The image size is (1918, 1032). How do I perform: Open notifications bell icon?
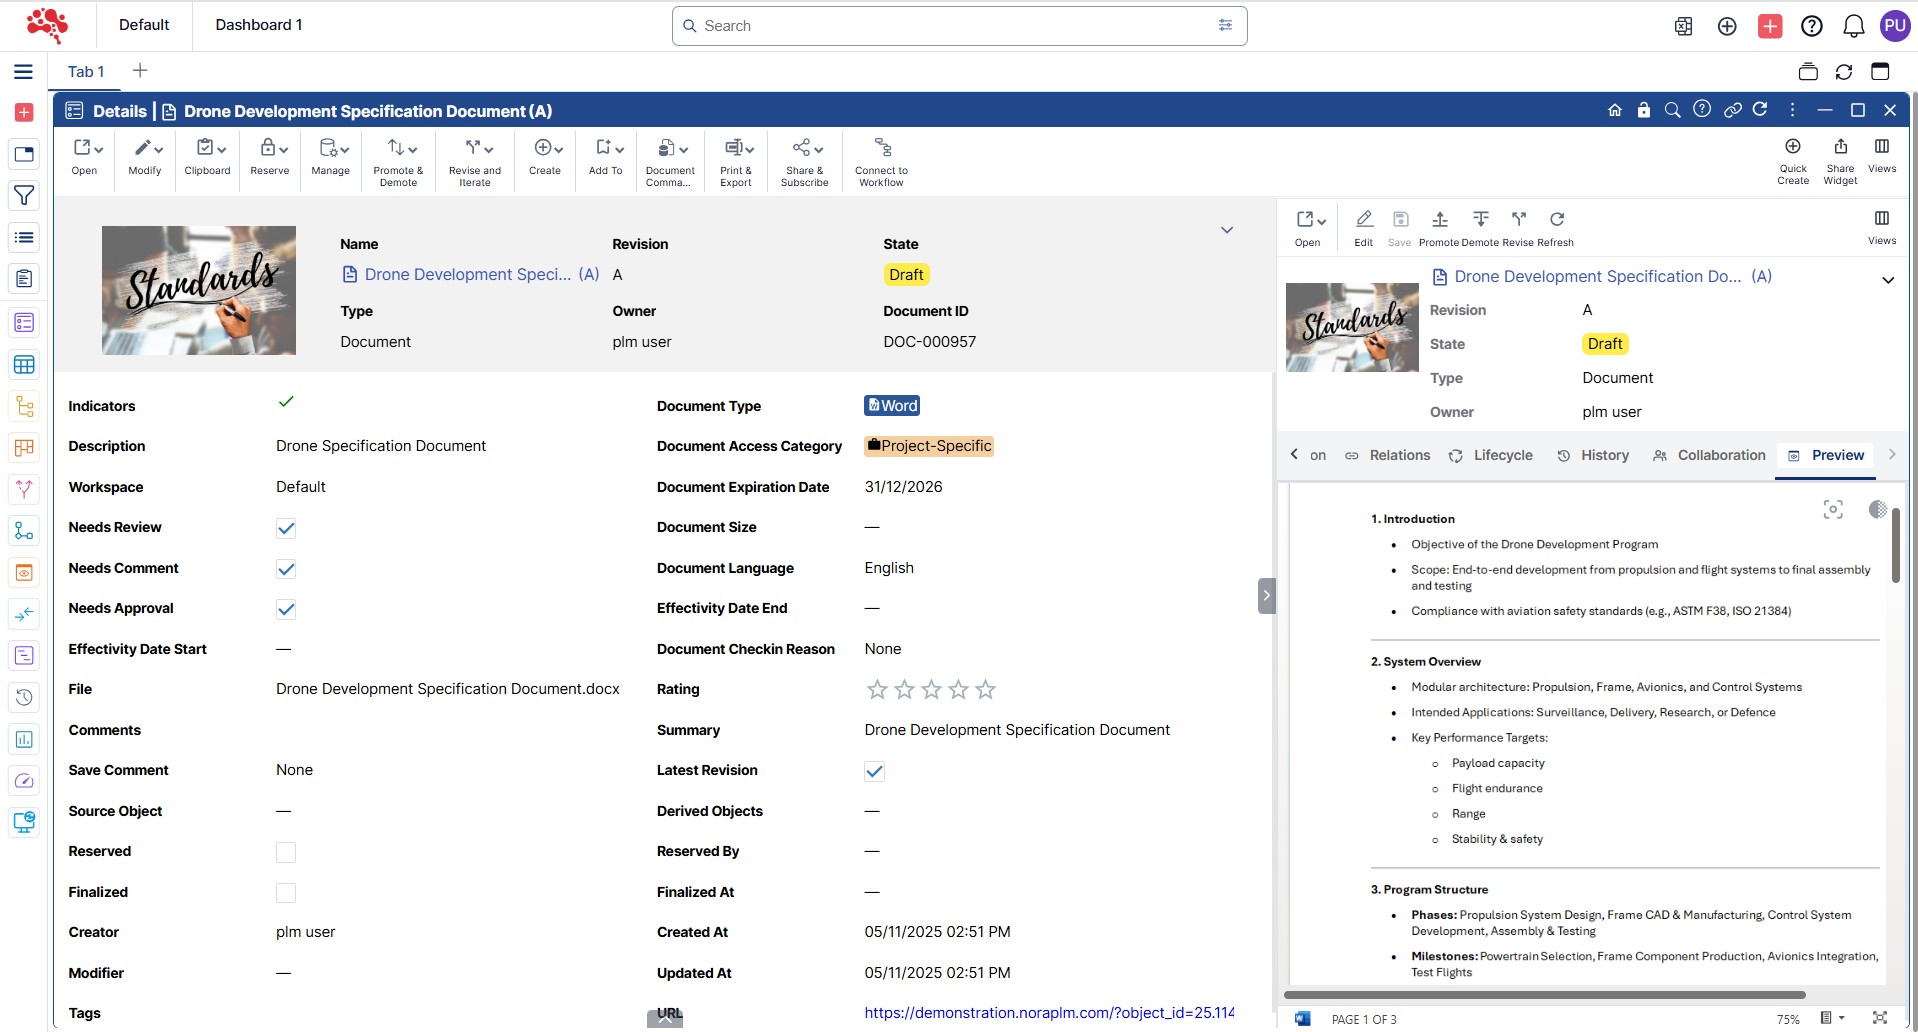(x=1853, y=26)
